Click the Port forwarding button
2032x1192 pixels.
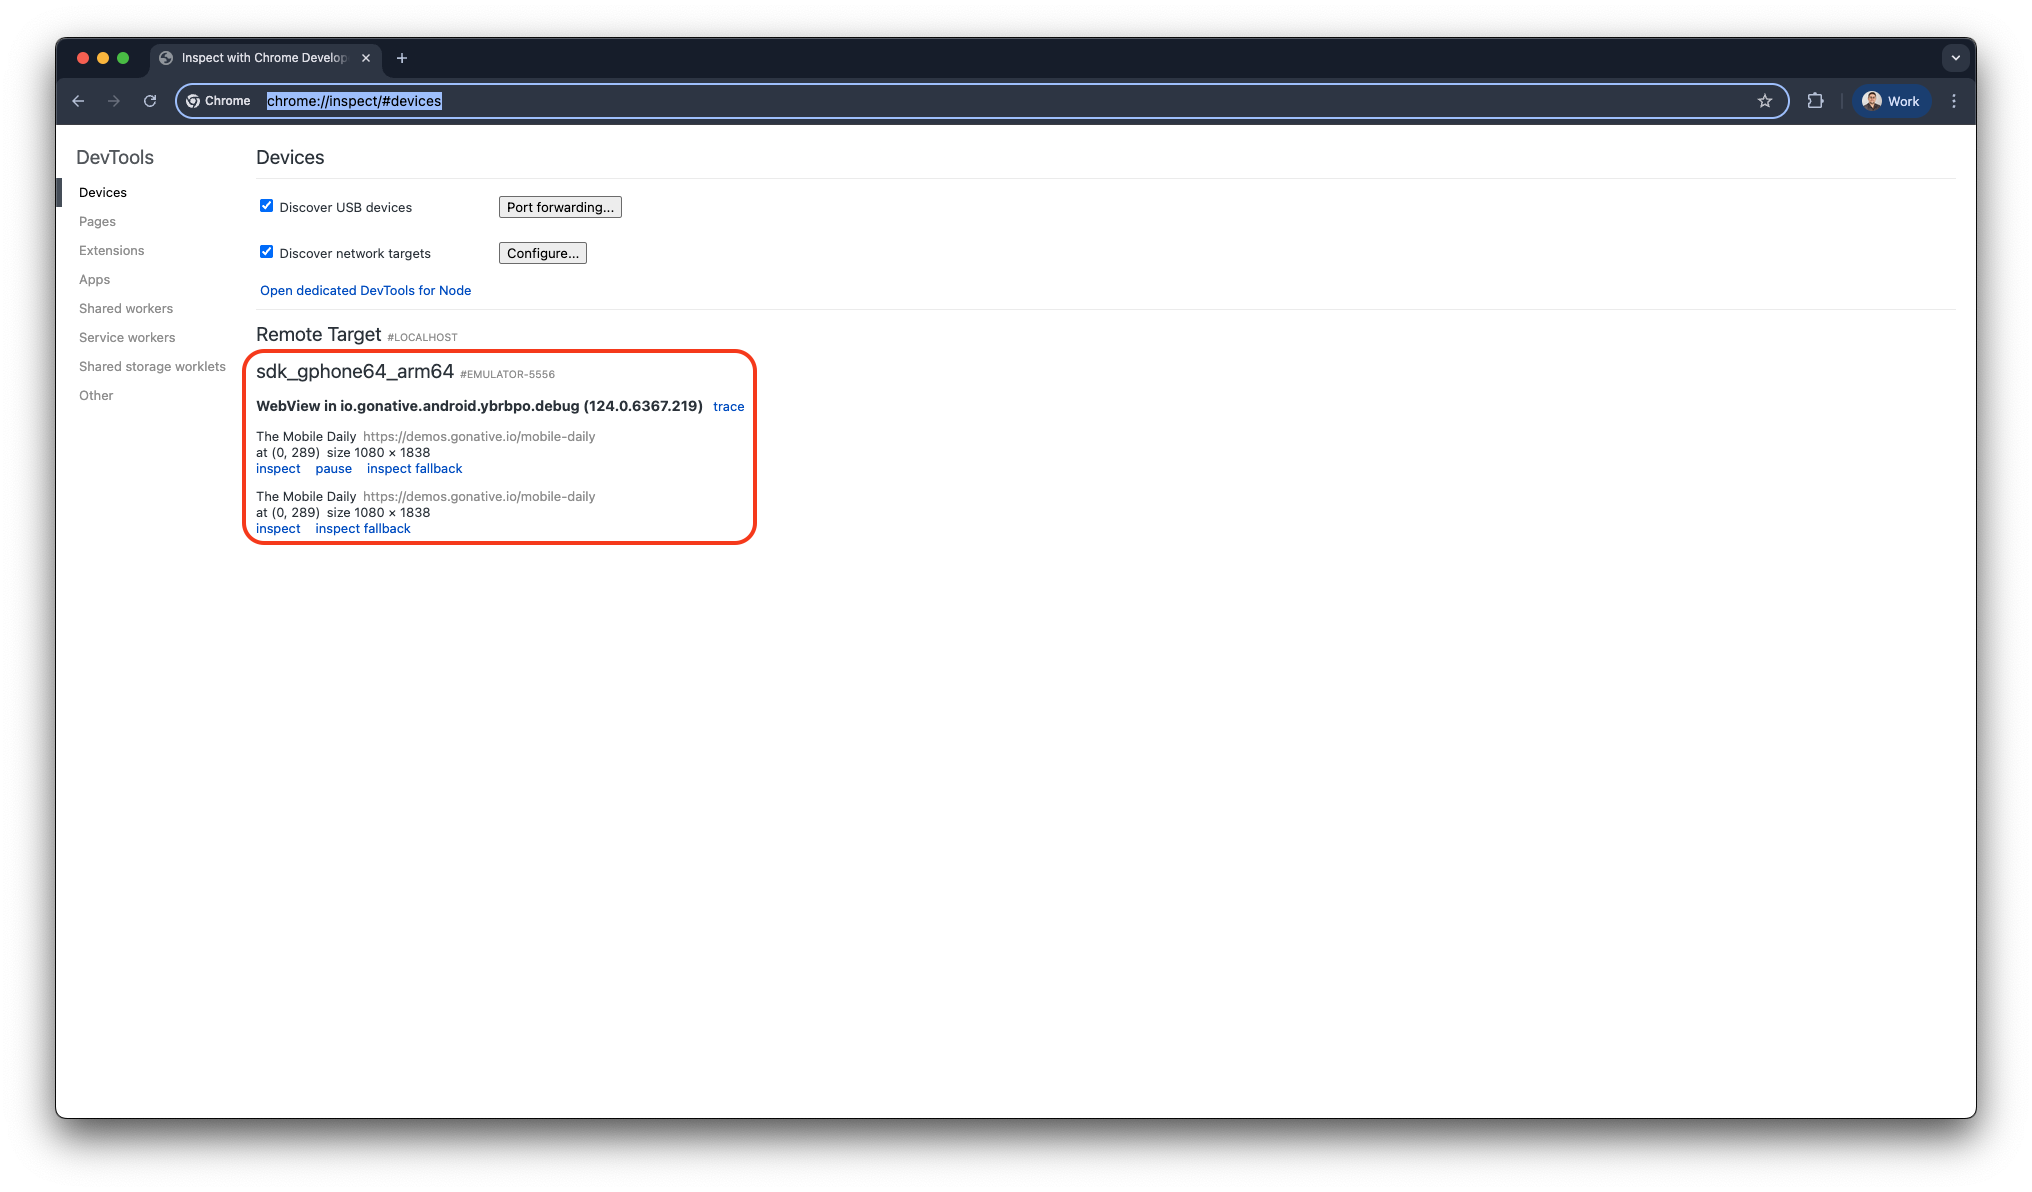coord(560,207)
